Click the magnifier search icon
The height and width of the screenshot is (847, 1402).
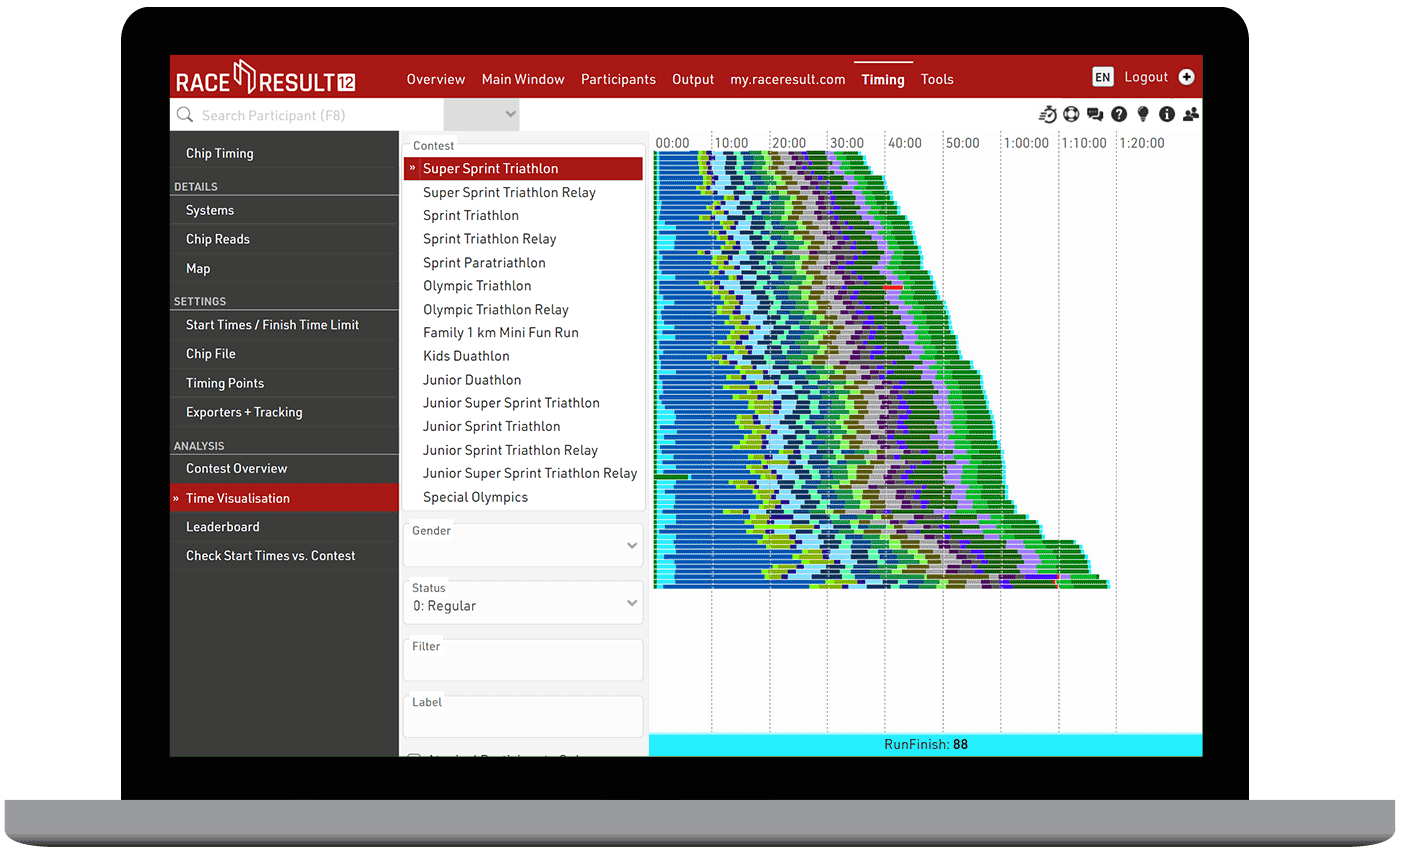coord(185,115)
